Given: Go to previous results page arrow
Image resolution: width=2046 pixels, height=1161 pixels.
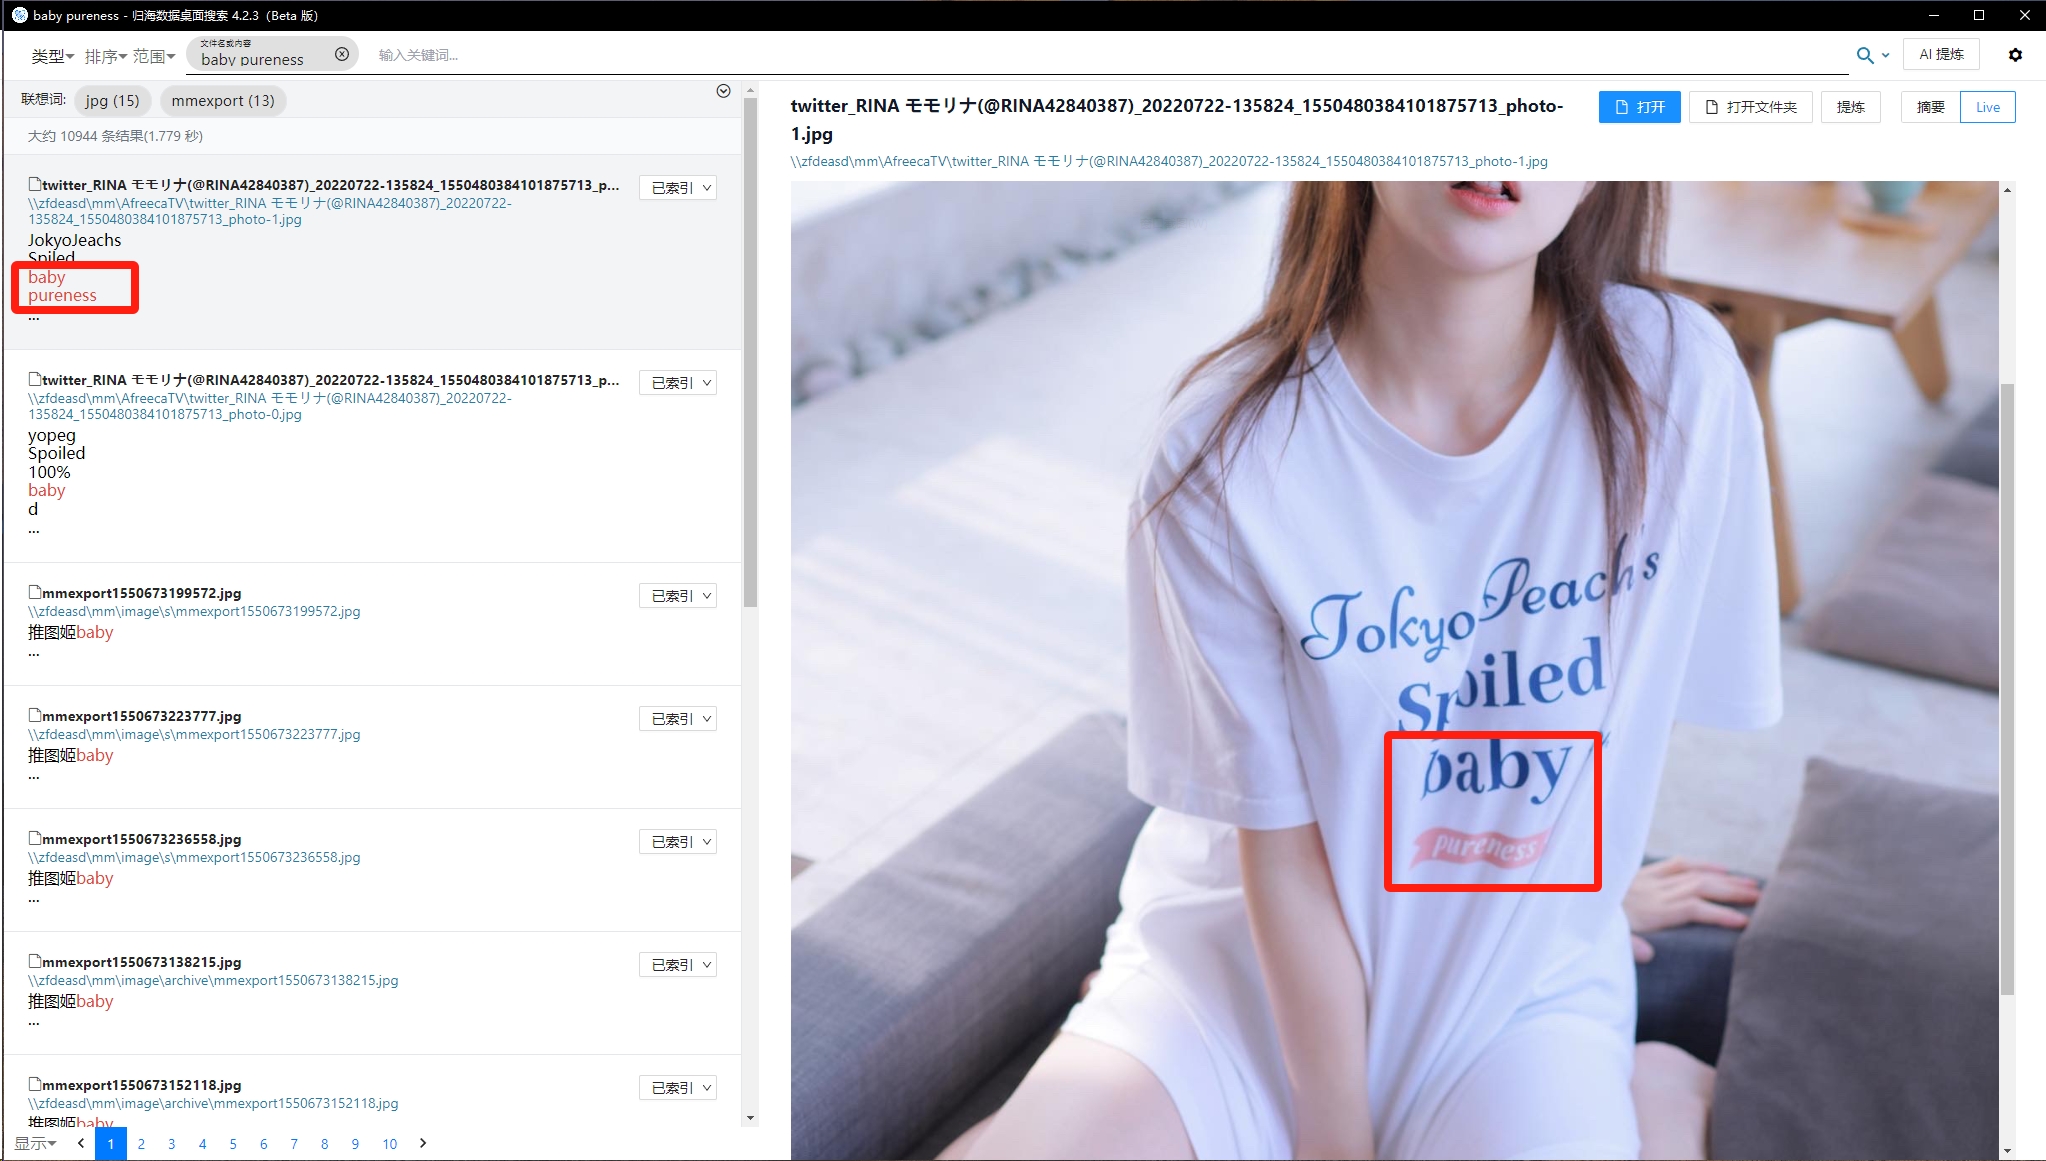Looking at the screenshot, I should (x=81, y=1143).
